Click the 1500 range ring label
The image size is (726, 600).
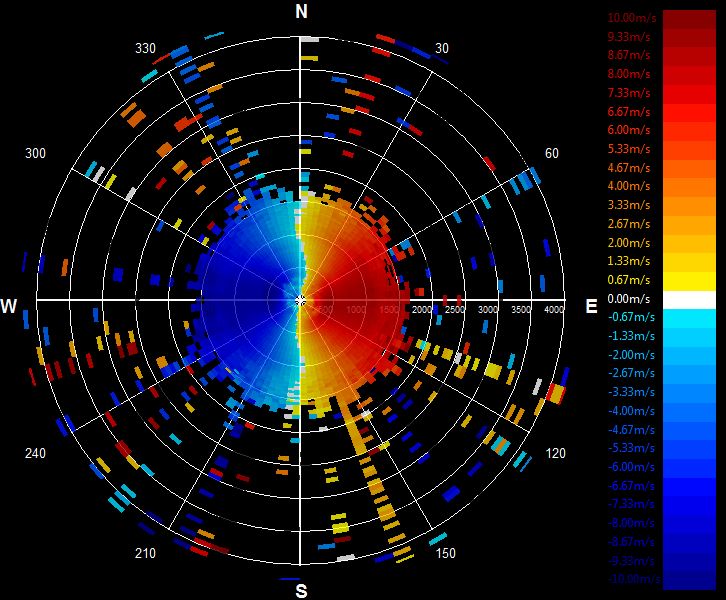coord(389,309)
